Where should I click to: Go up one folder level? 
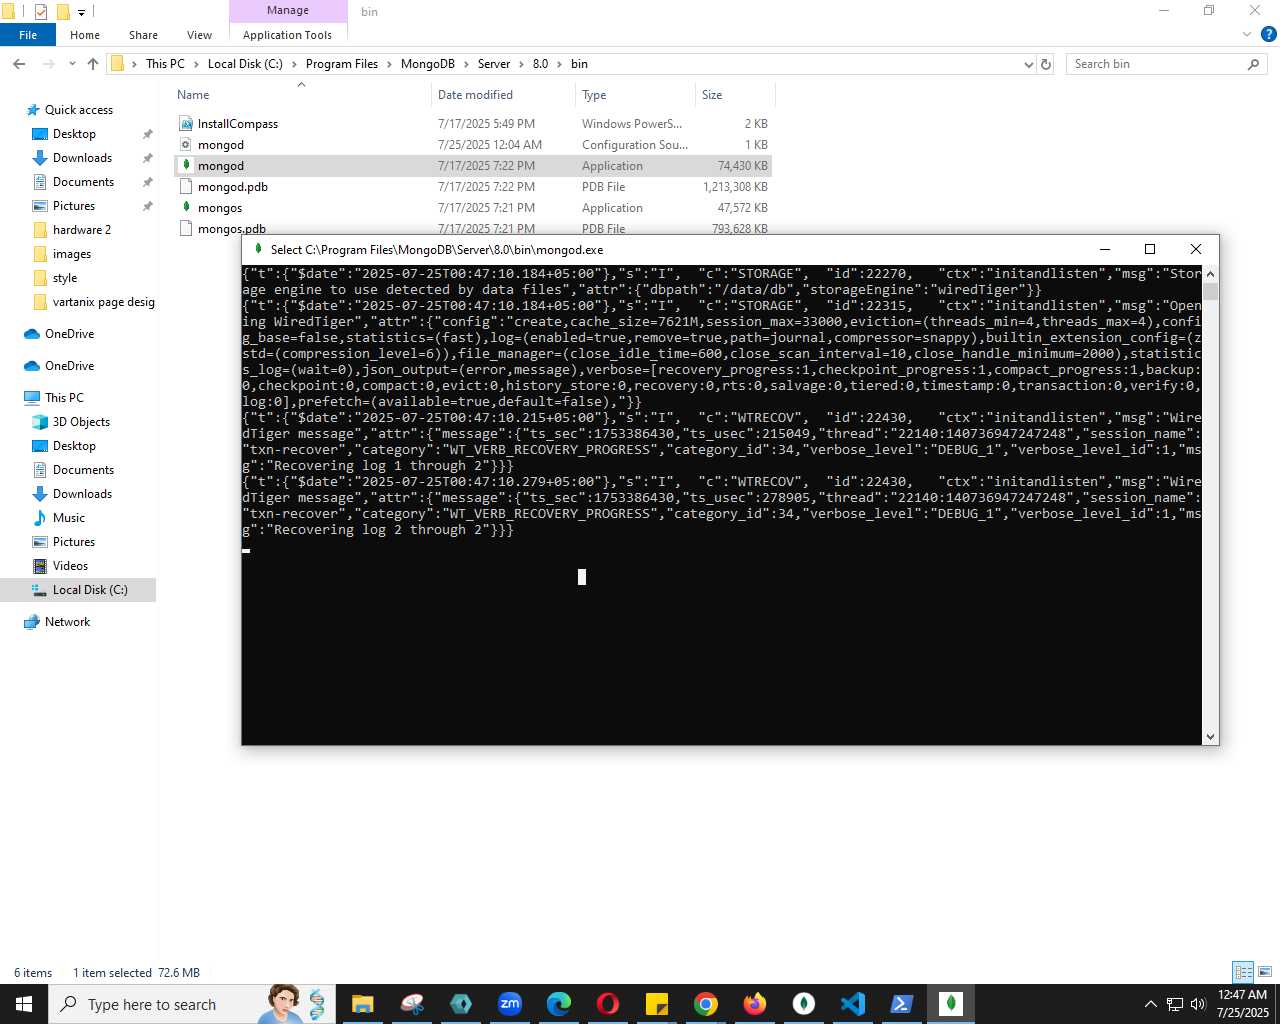pos(93,64)
